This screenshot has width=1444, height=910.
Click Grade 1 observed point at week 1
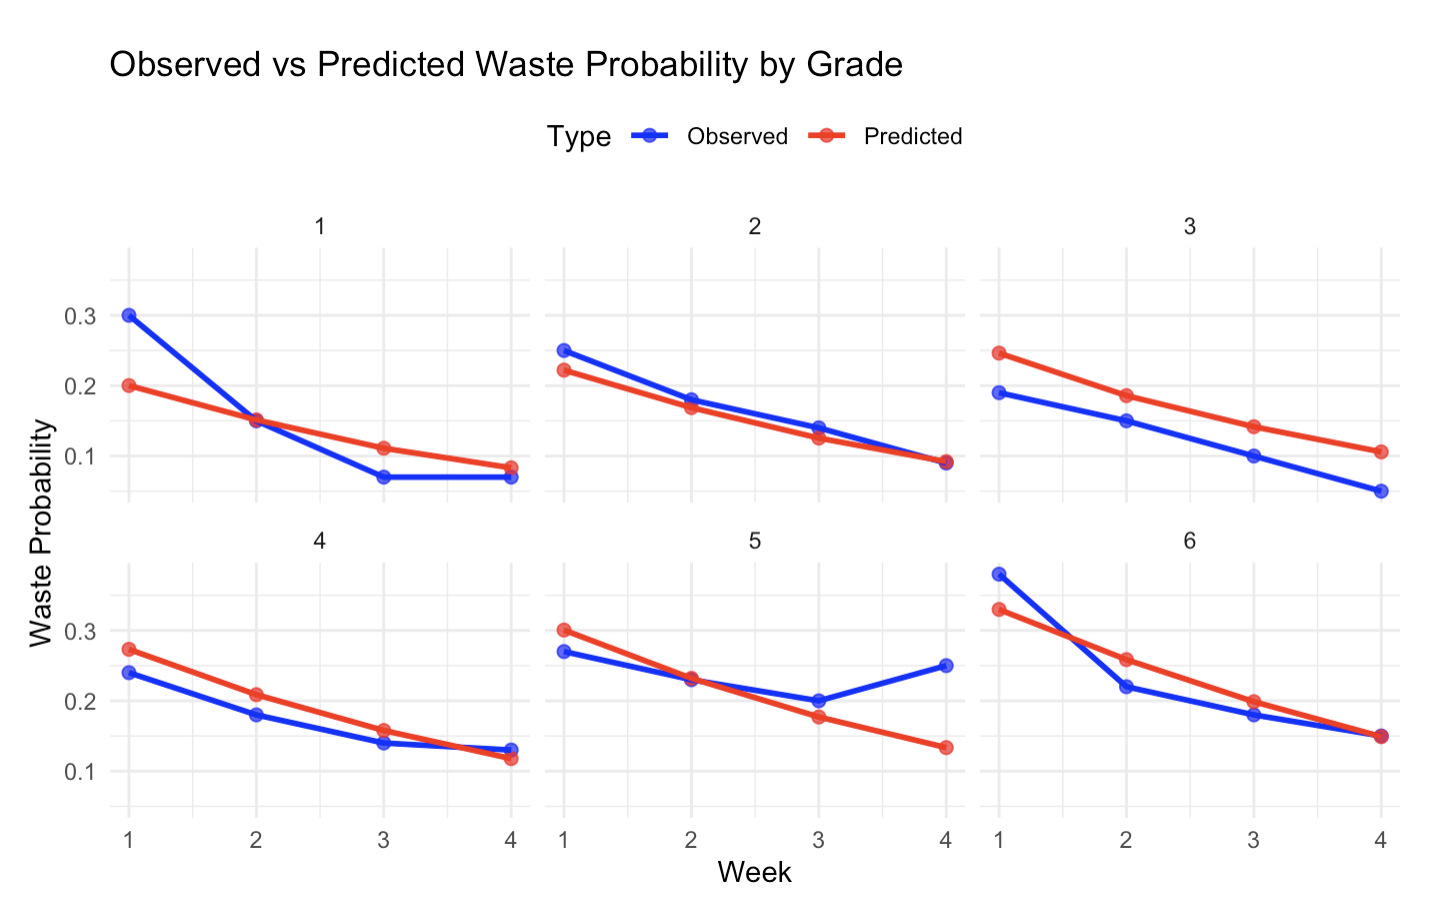[129, 315]
